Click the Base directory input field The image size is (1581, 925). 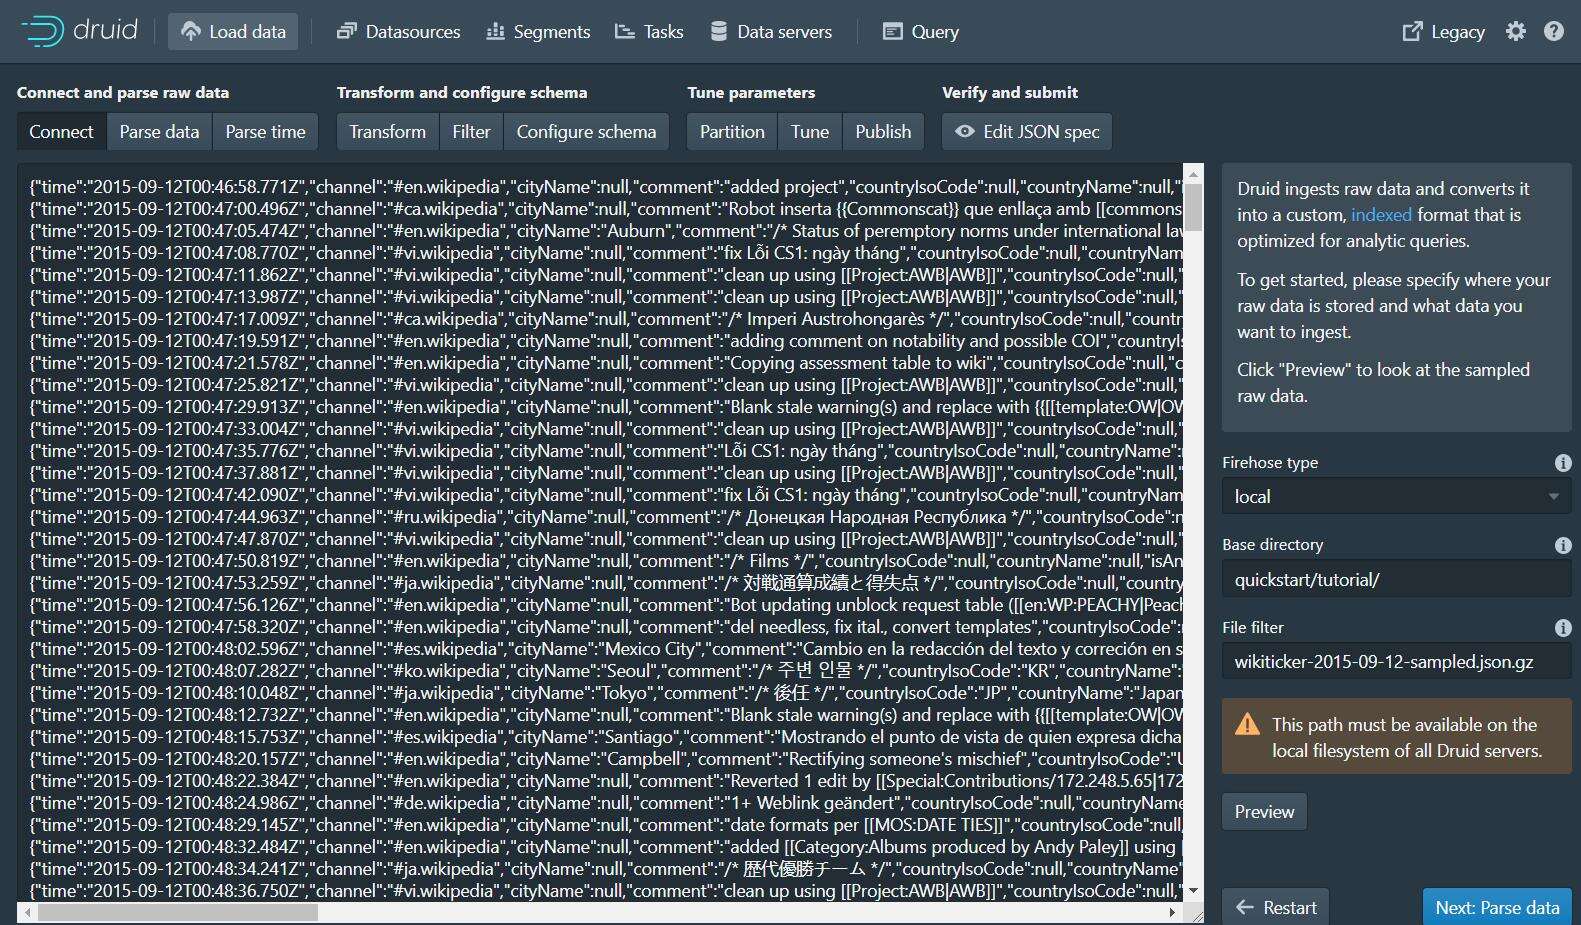coord(1396,579)
